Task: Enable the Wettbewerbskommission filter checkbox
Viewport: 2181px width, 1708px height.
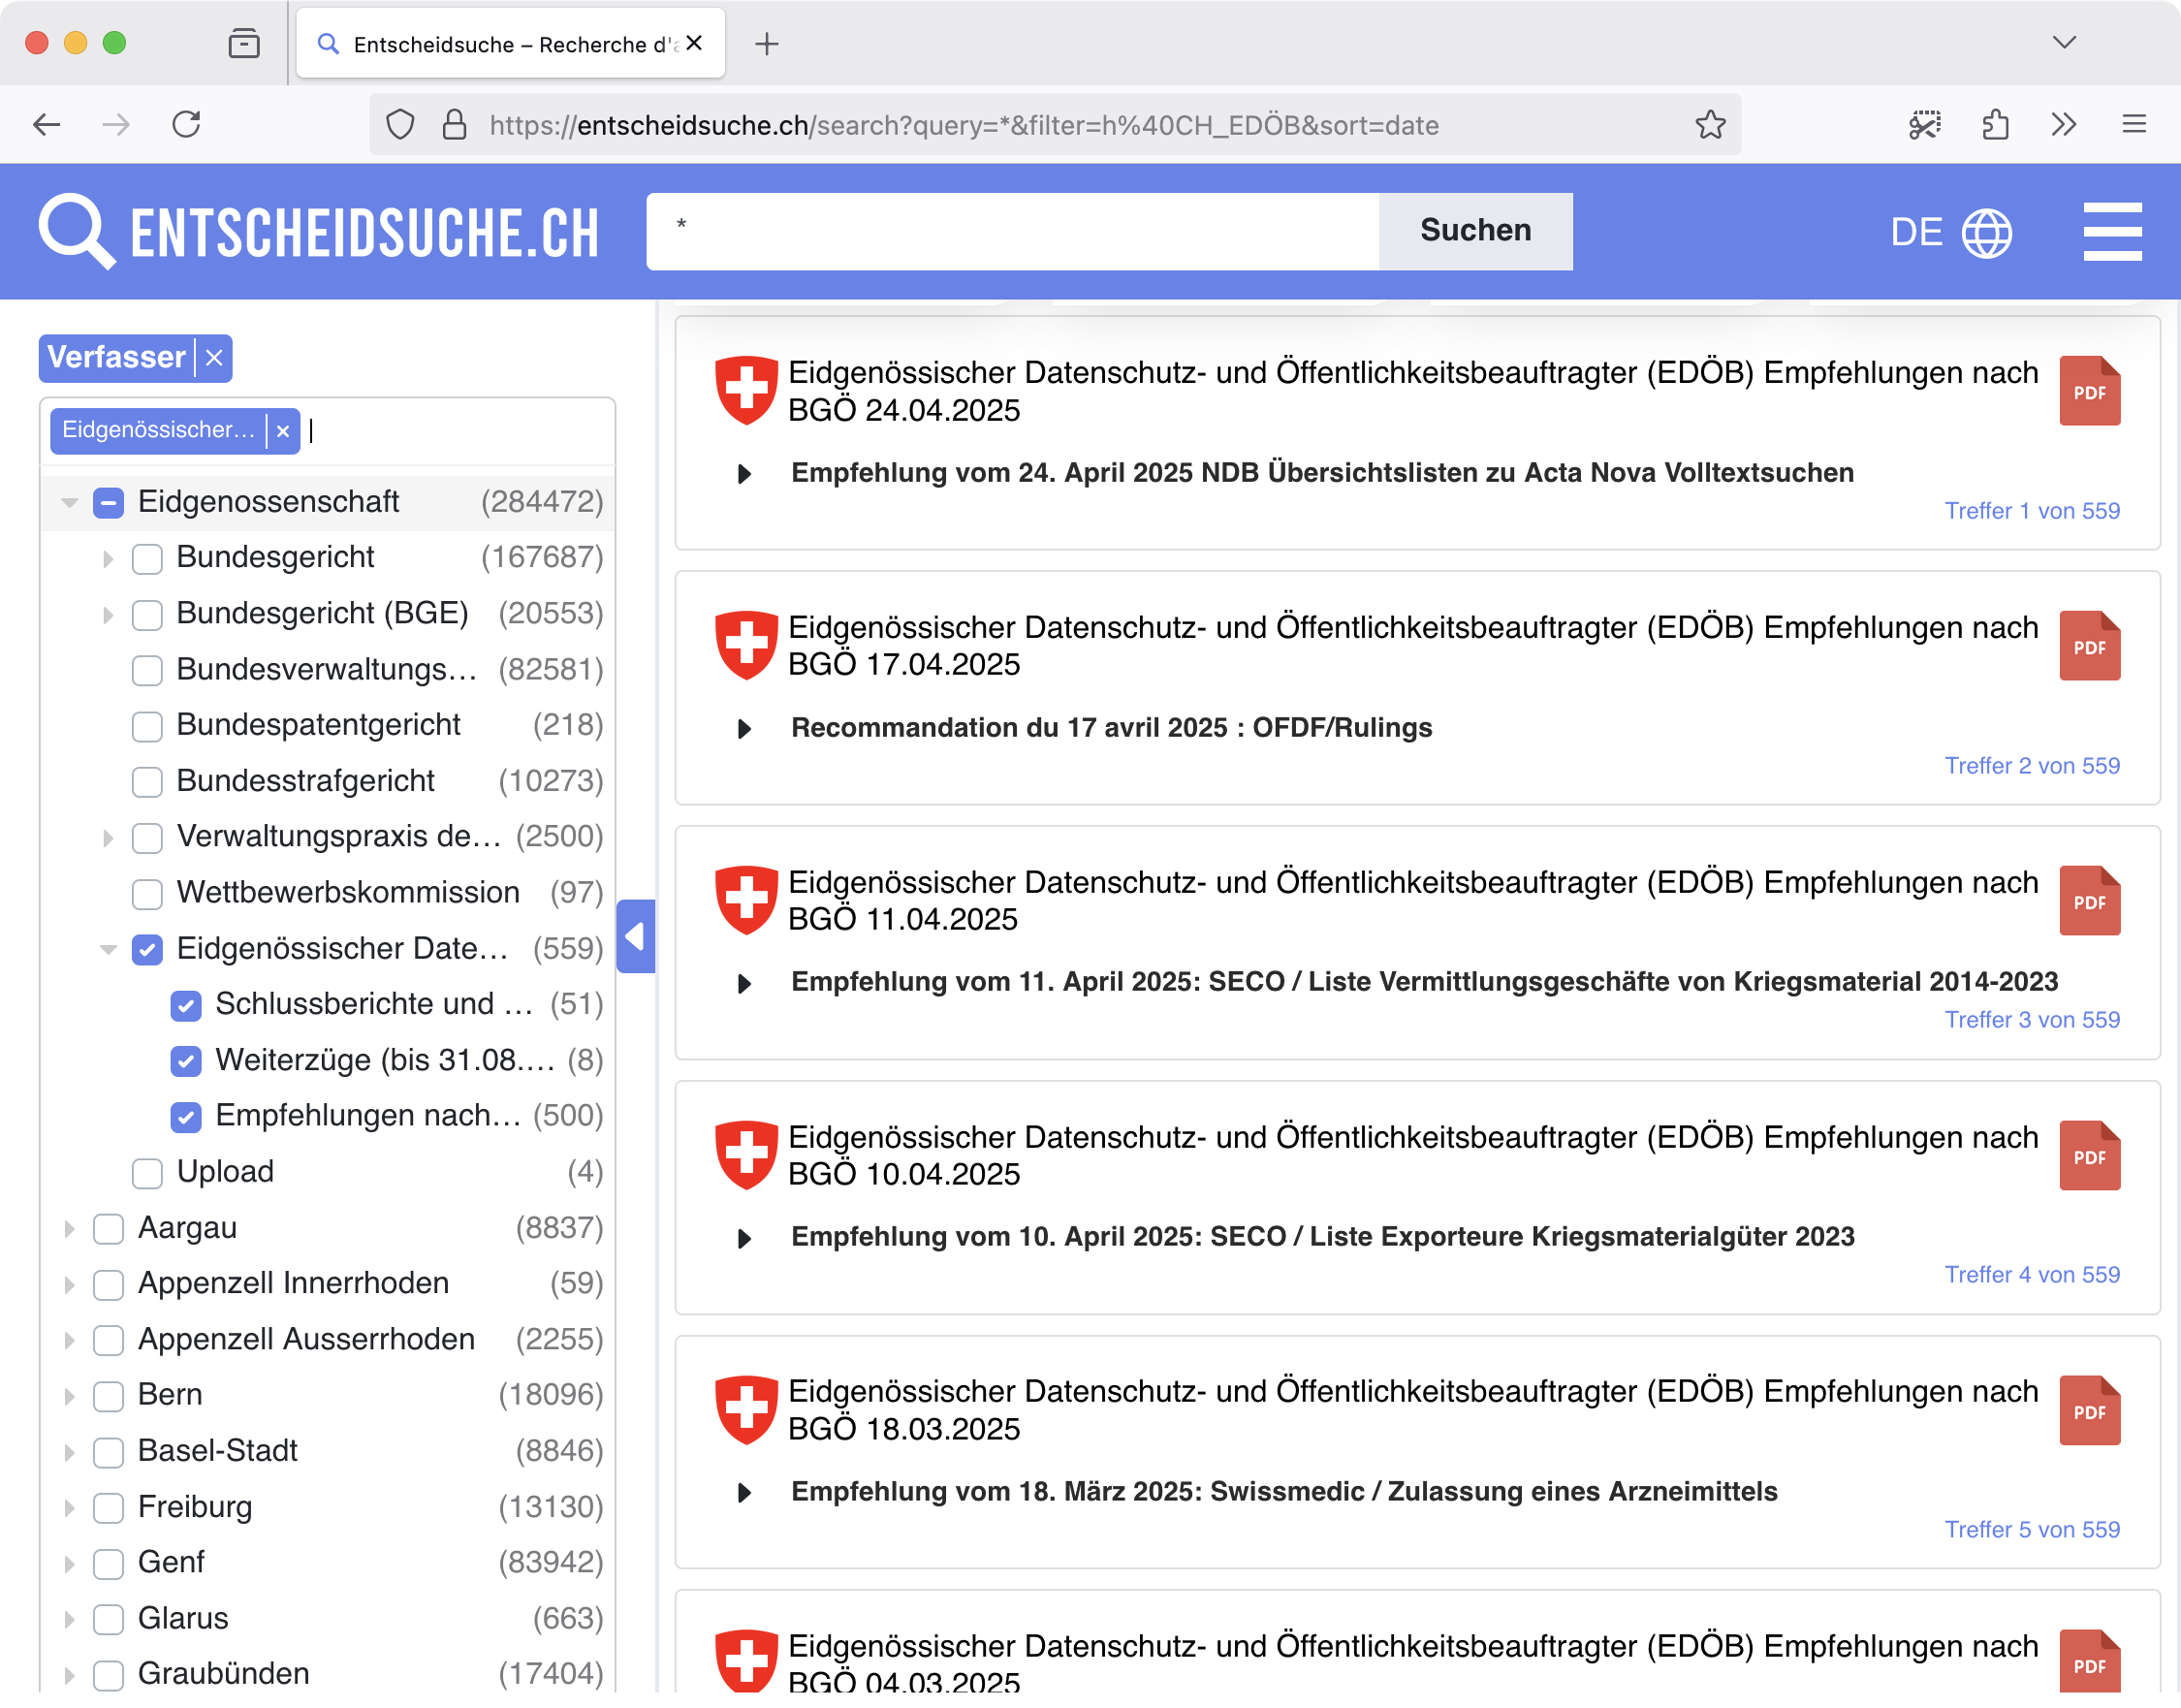Action: 148,893
